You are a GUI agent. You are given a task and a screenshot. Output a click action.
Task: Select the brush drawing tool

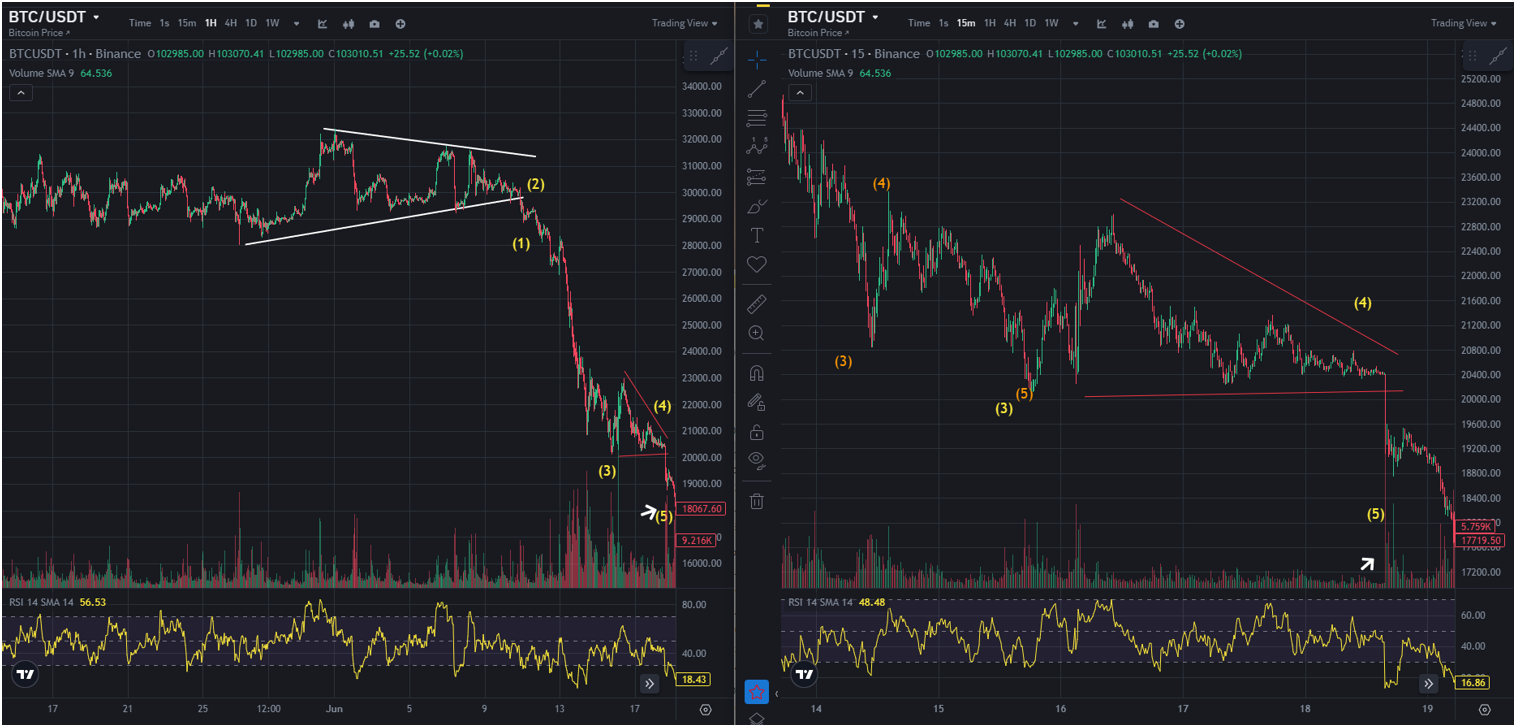pos(757,206)
